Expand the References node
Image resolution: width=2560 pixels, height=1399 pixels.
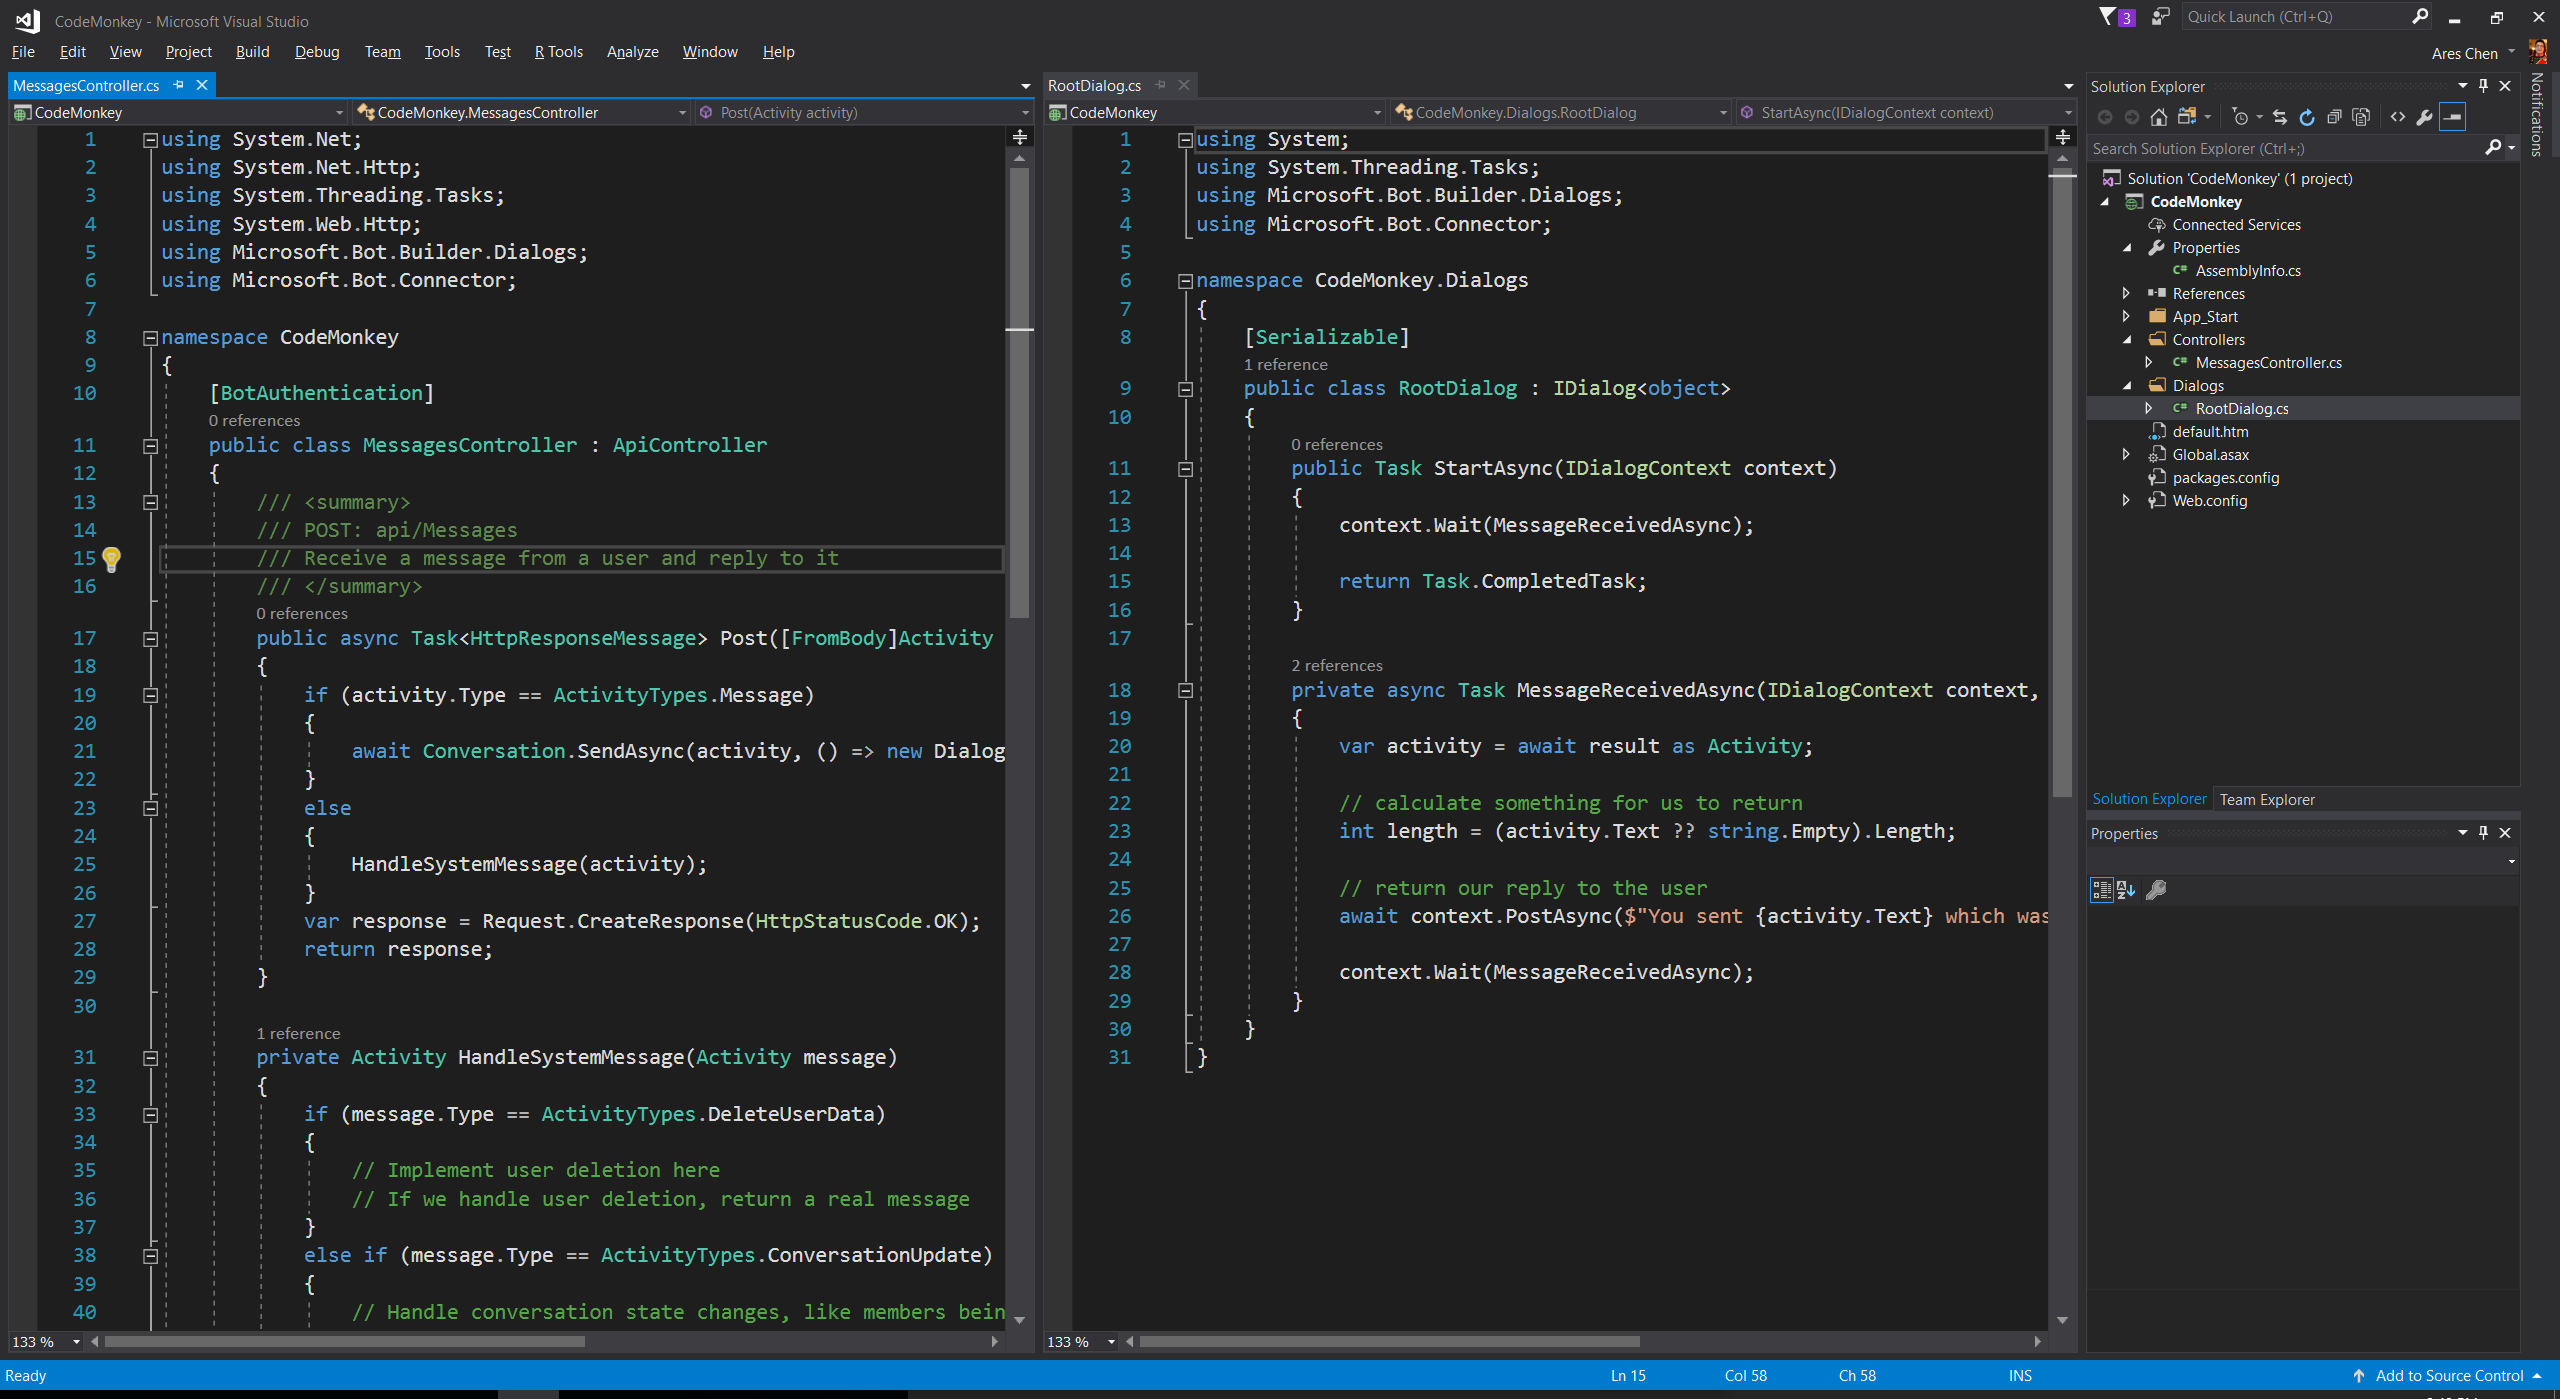2127,293
